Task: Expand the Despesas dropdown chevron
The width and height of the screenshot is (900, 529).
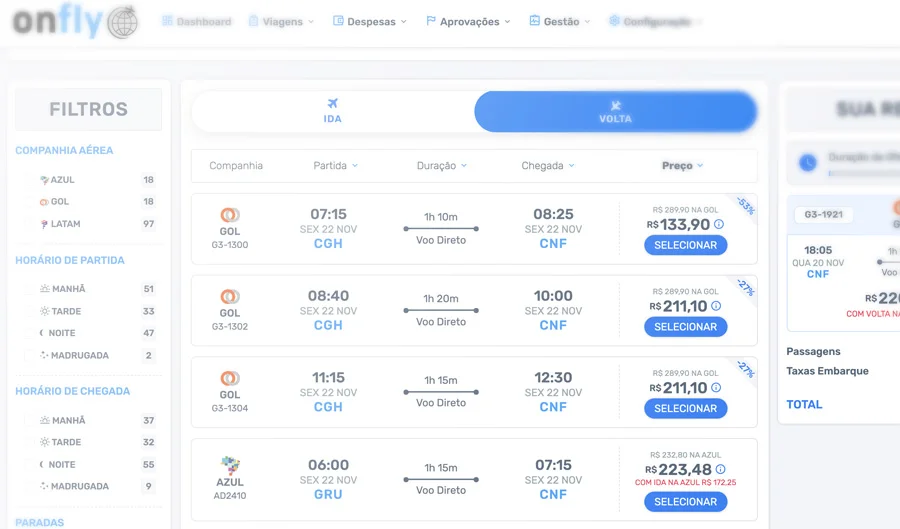Action: (x=404, y=22)
